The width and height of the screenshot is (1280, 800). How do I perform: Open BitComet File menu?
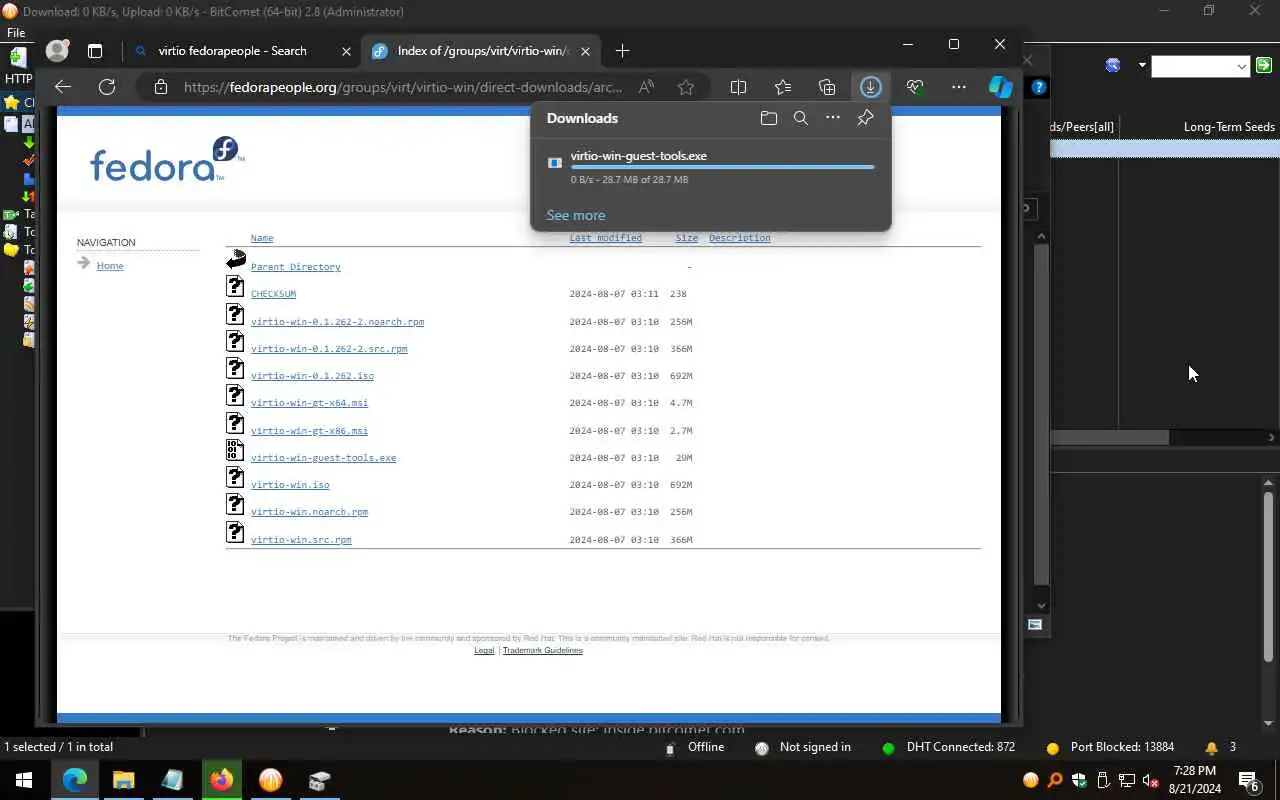coord(16,33)
